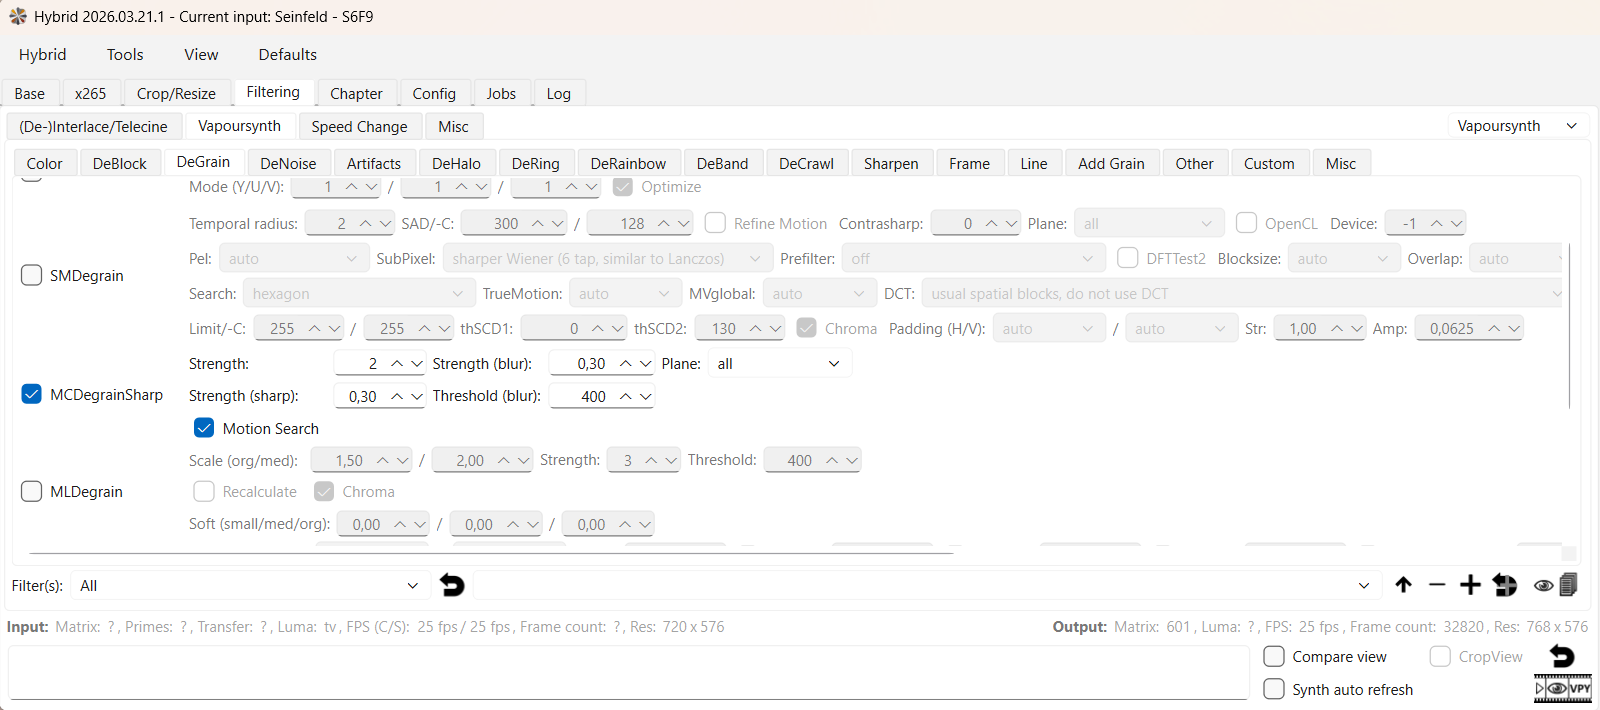Select the Custom filter tab
The height and width of the screenshot is (710, 1600).
[x=1269, y=163]
